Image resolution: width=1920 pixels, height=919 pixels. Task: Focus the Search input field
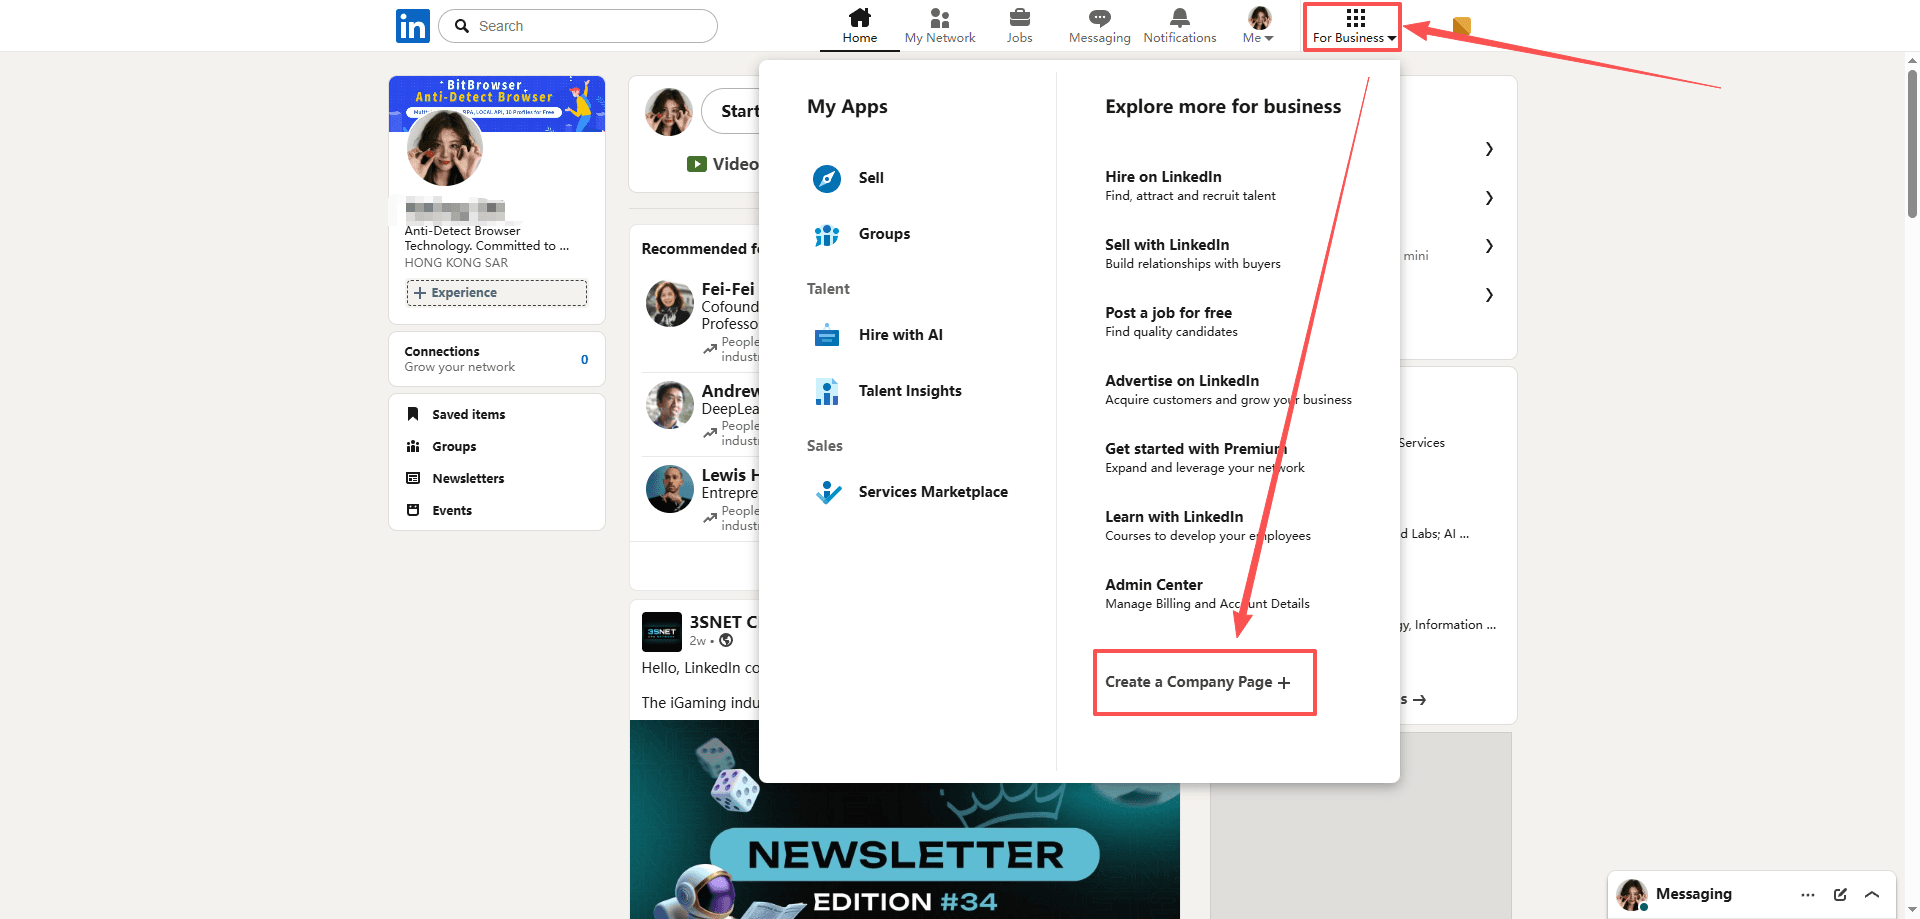(x=578, y=26)
